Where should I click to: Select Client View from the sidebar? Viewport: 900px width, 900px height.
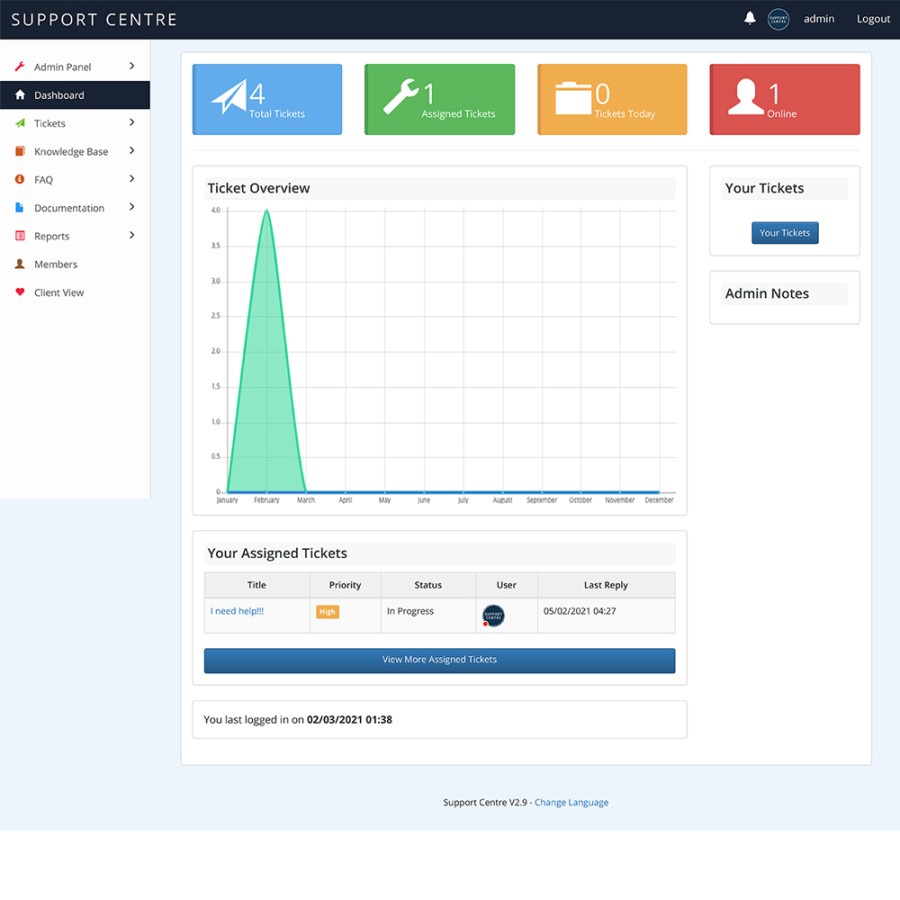pos(57,292)
